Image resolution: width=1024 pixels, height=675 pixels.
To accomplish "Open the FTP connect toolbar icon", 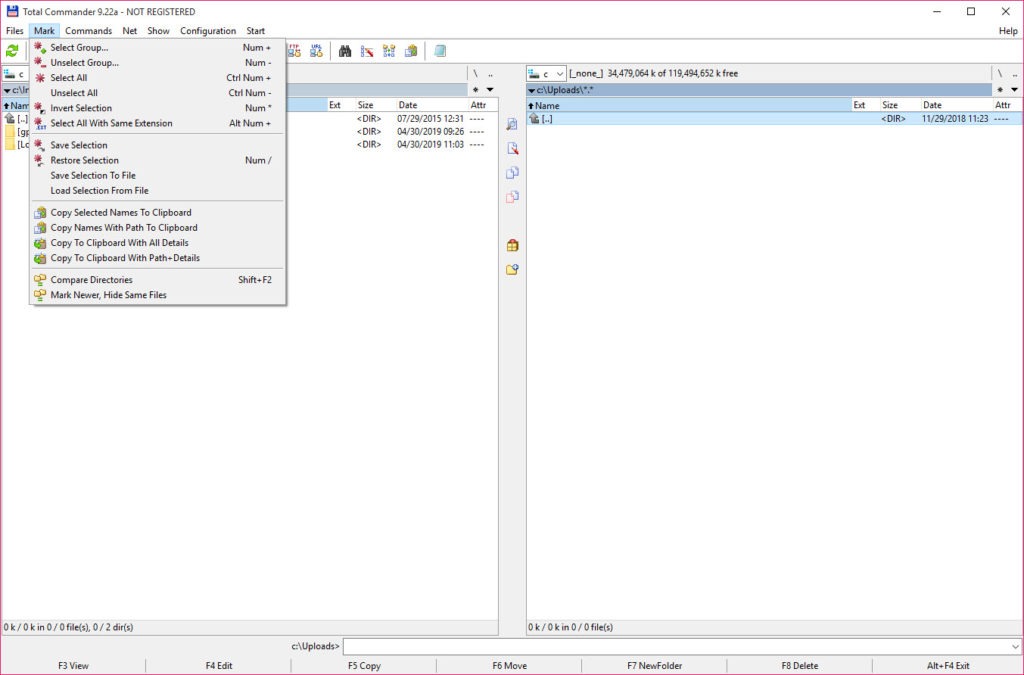I will [295, 51].
